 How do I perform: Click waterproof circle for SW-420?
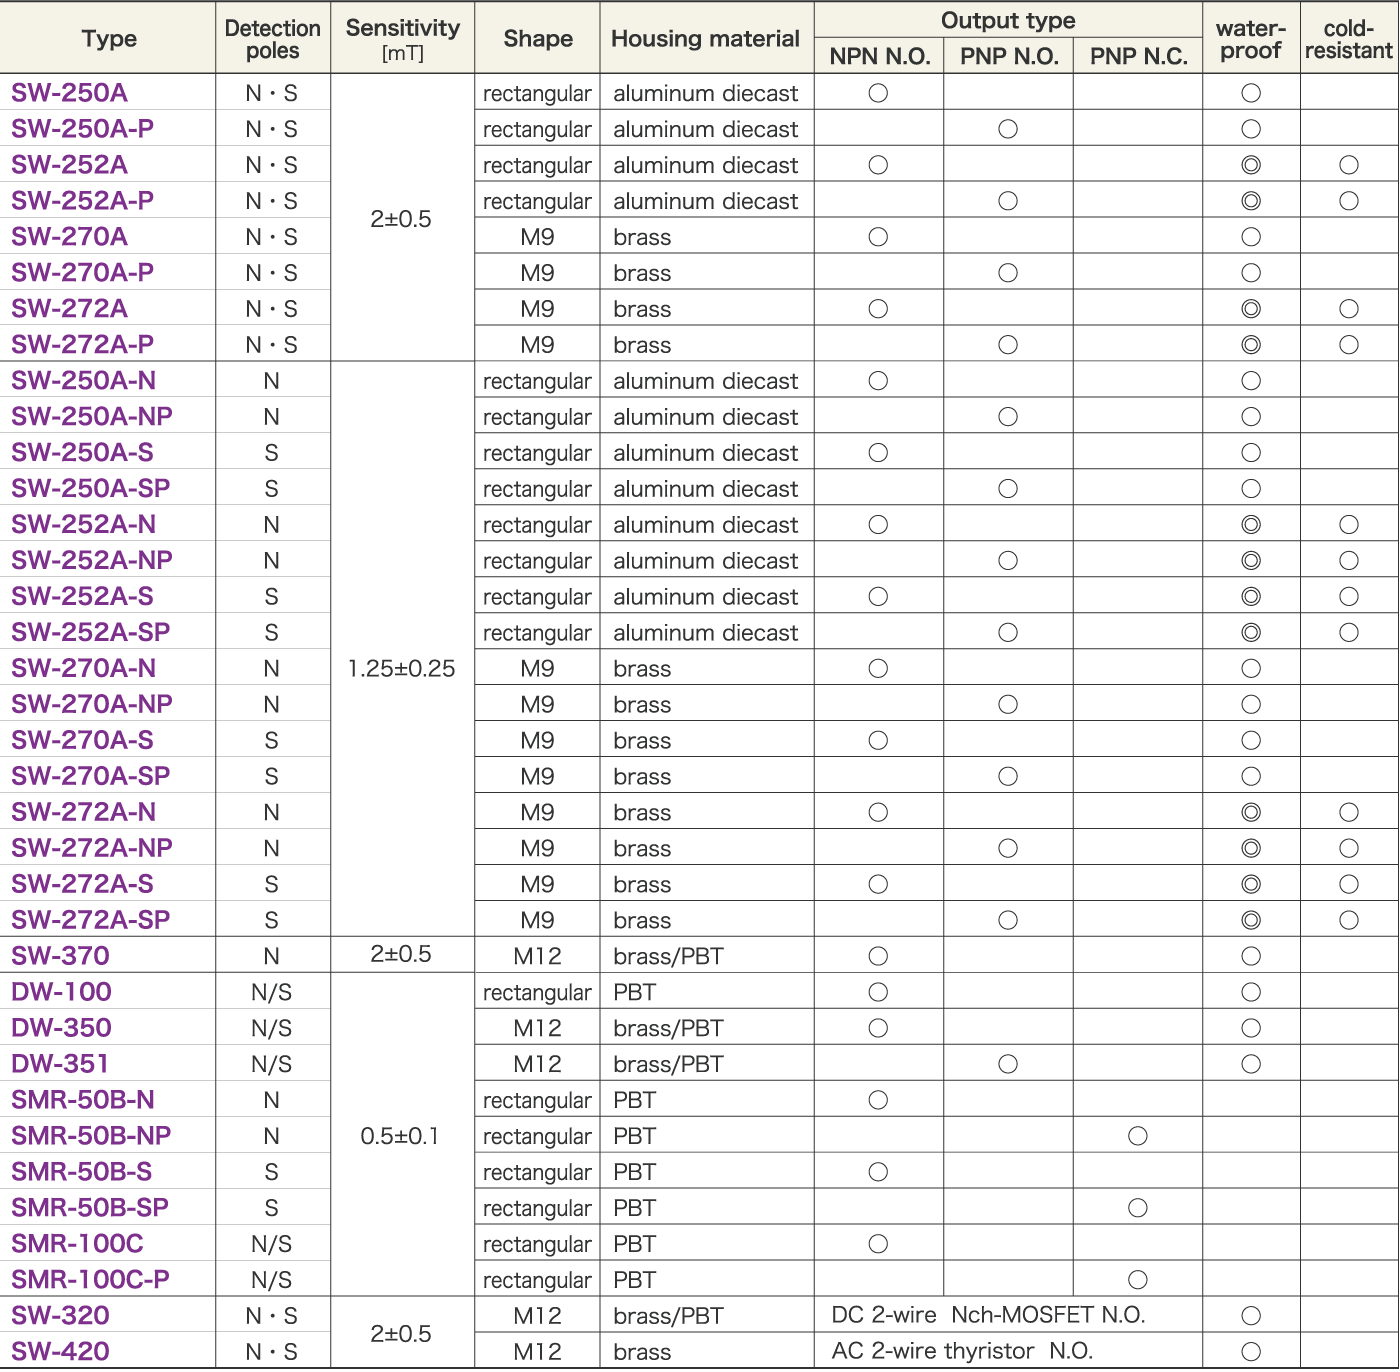click(1251, 1353)
